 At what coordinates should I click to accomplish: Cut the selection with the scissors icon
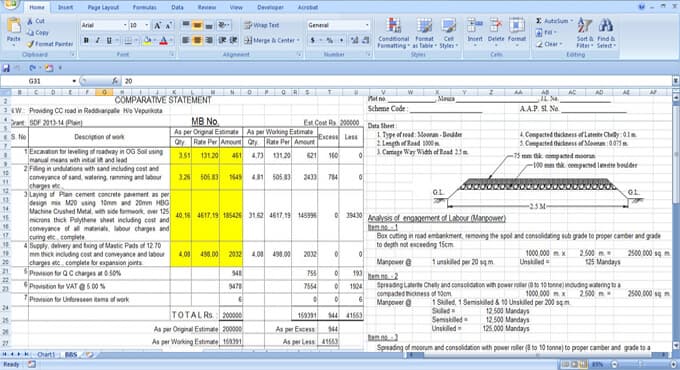coord(36,21)
